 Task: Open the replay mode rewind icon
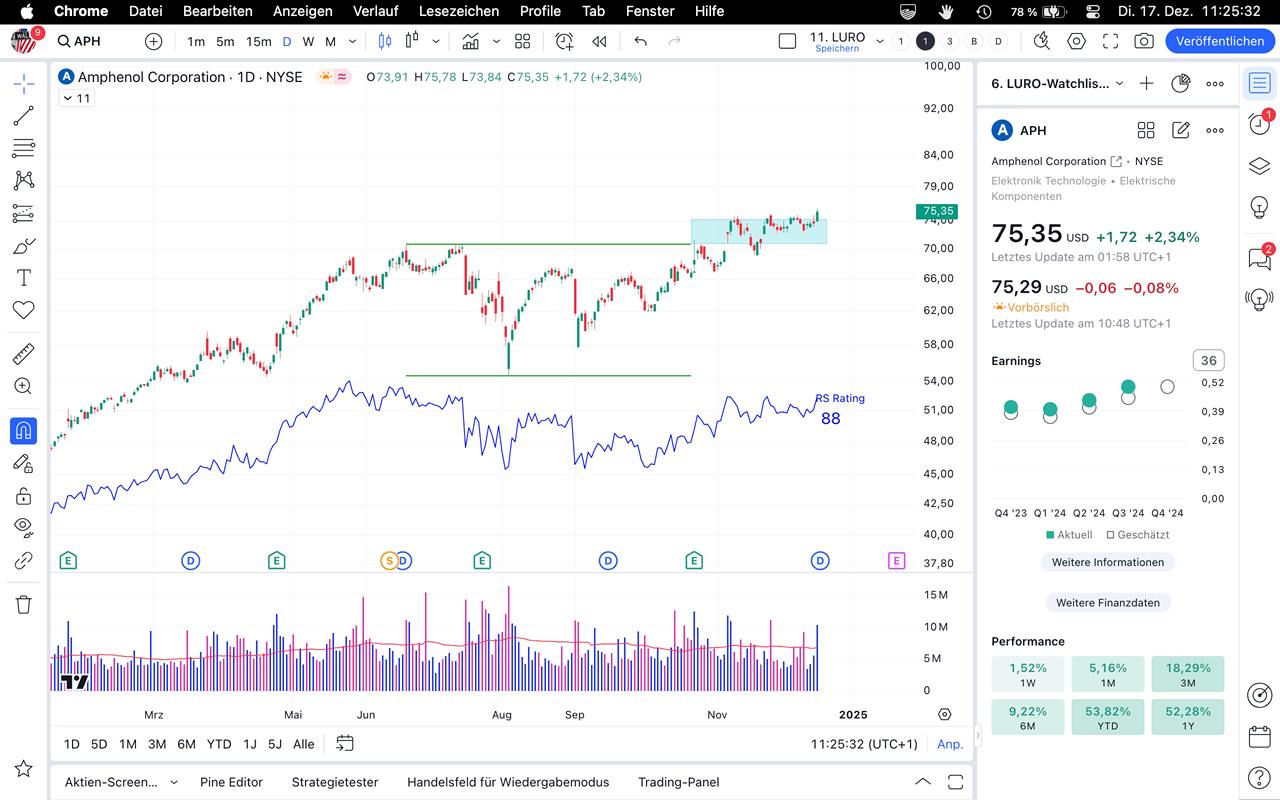[x=599, y=41]
